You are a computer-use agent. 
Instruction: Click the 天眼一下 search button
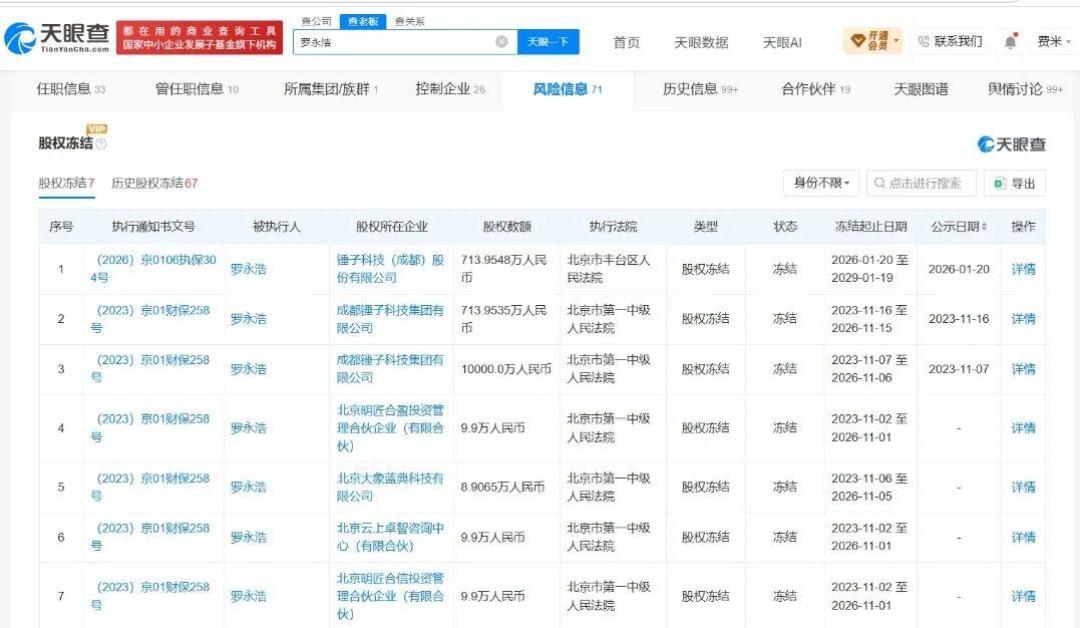(548, 42)
